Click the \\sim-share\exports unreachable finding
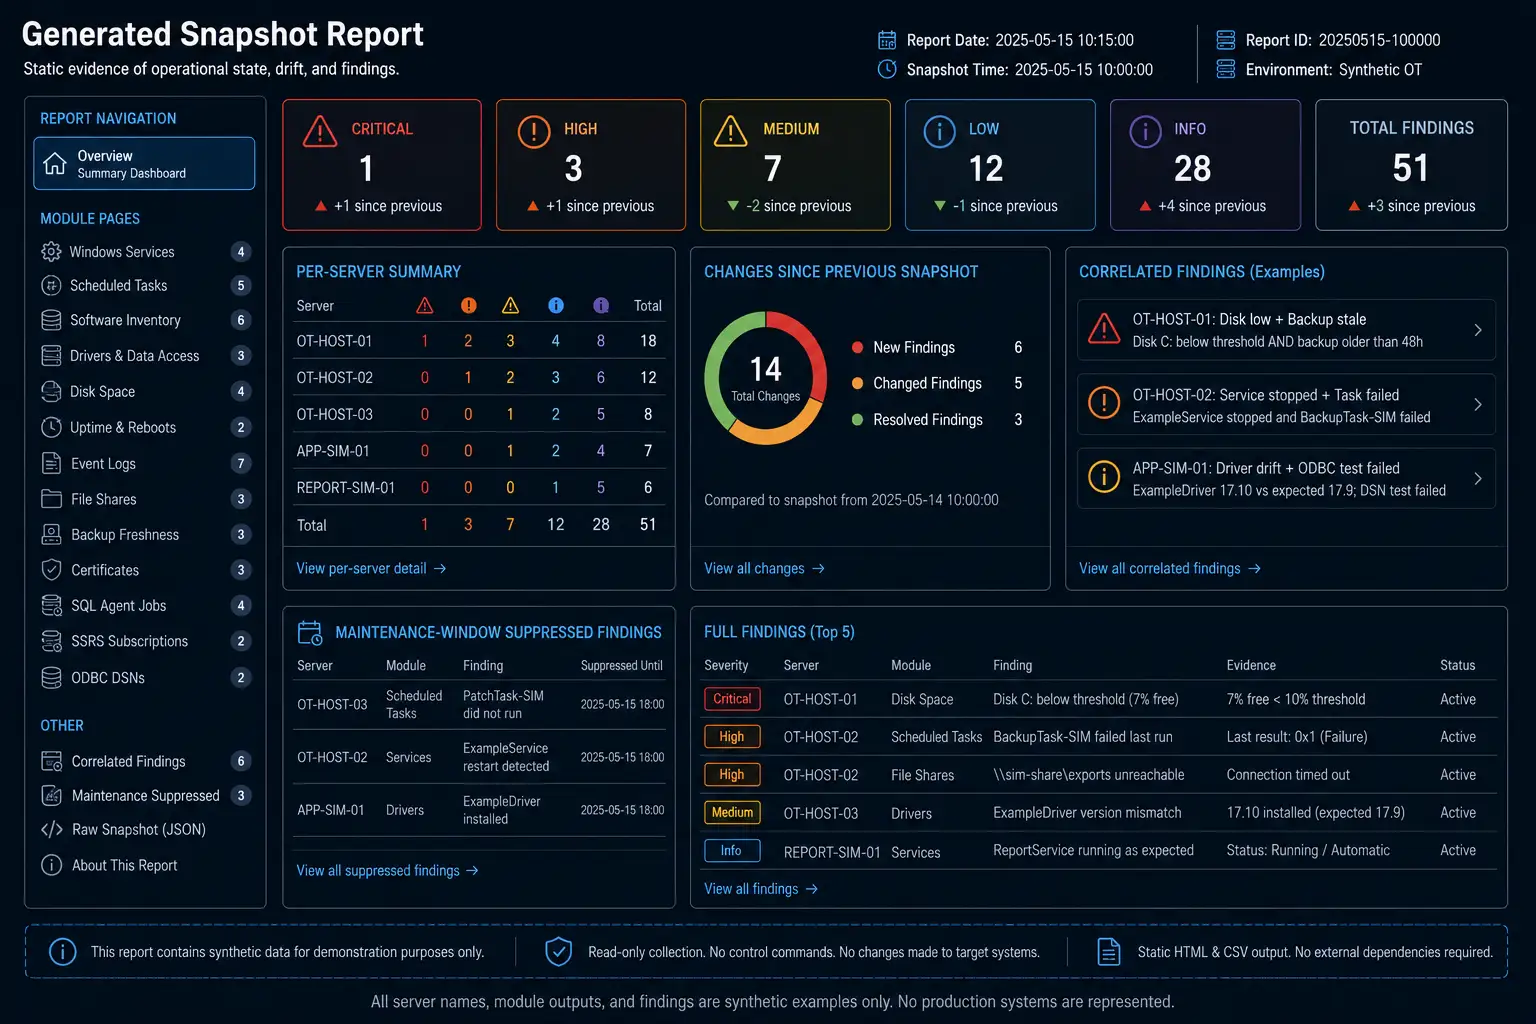This screenshot has width=1536, height=1024. coord(1088,775)
